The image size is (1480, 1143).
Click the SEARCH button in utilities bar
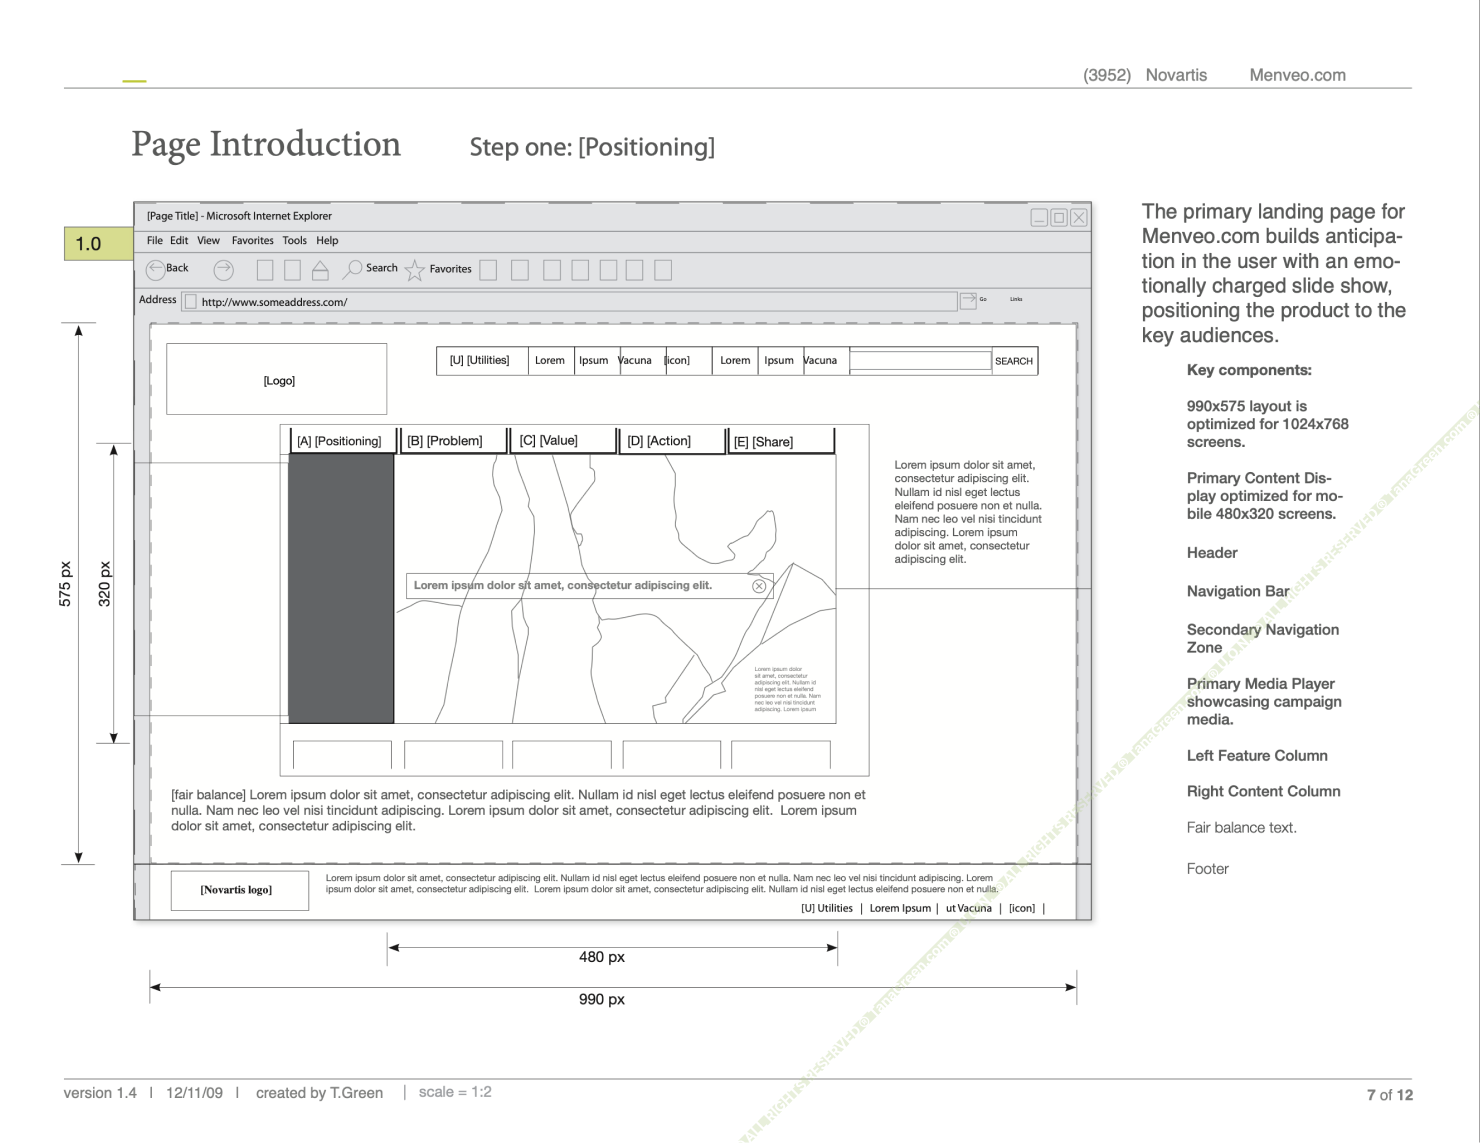1014,361
